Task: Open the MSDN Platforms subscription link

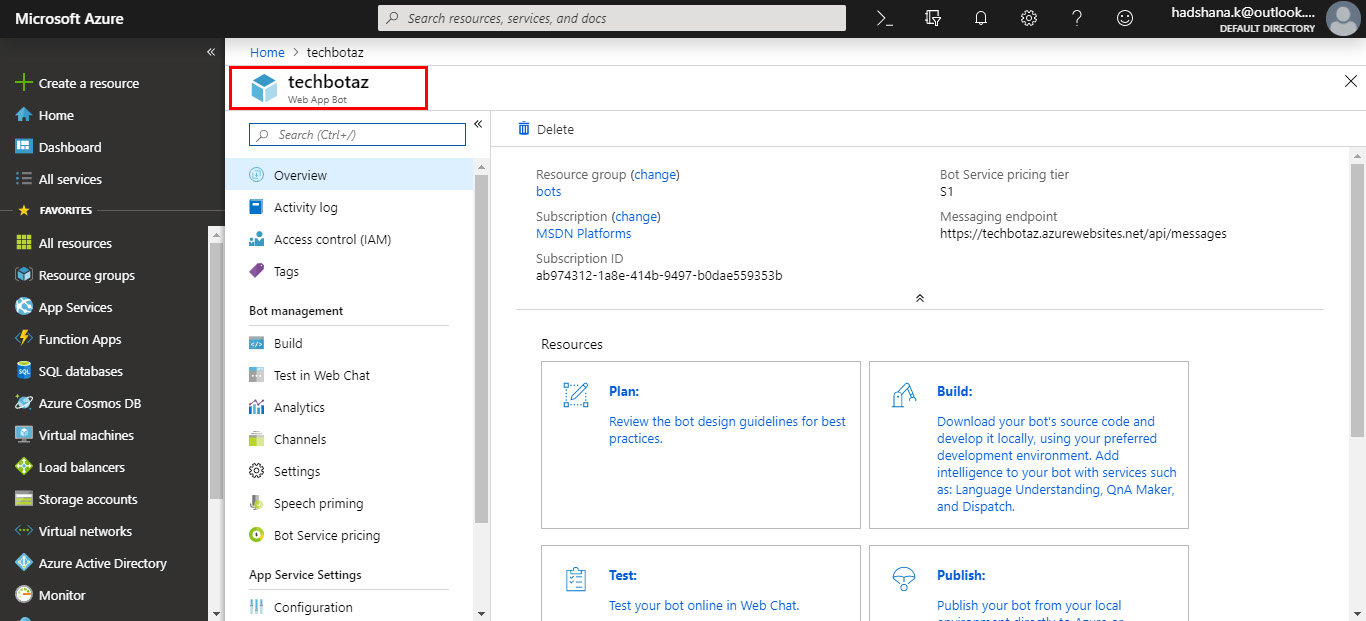Action: click(x=584, y=233)
